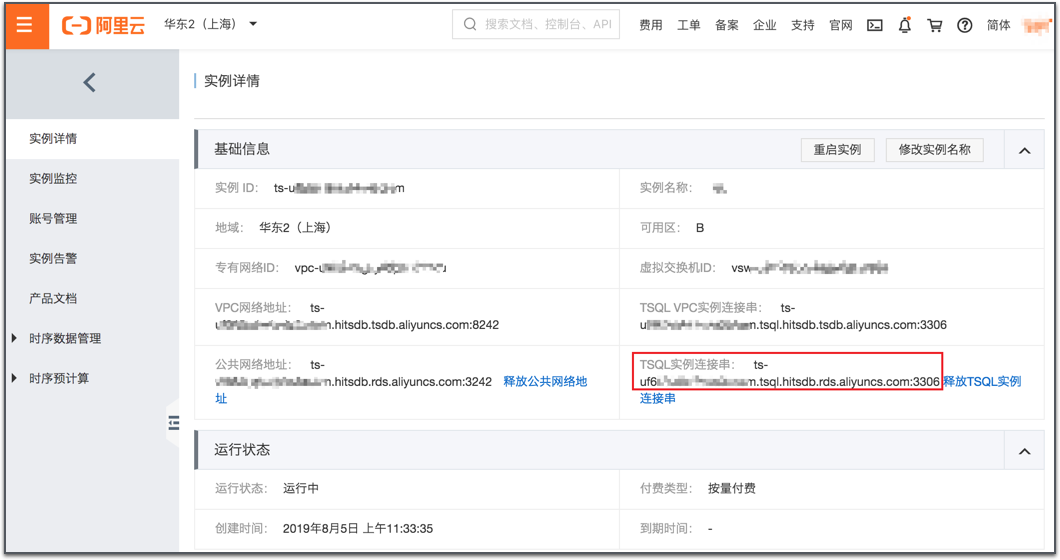Go back using the sidebar arrow
Screen dimensions: 1060x560
click(89, 83)
